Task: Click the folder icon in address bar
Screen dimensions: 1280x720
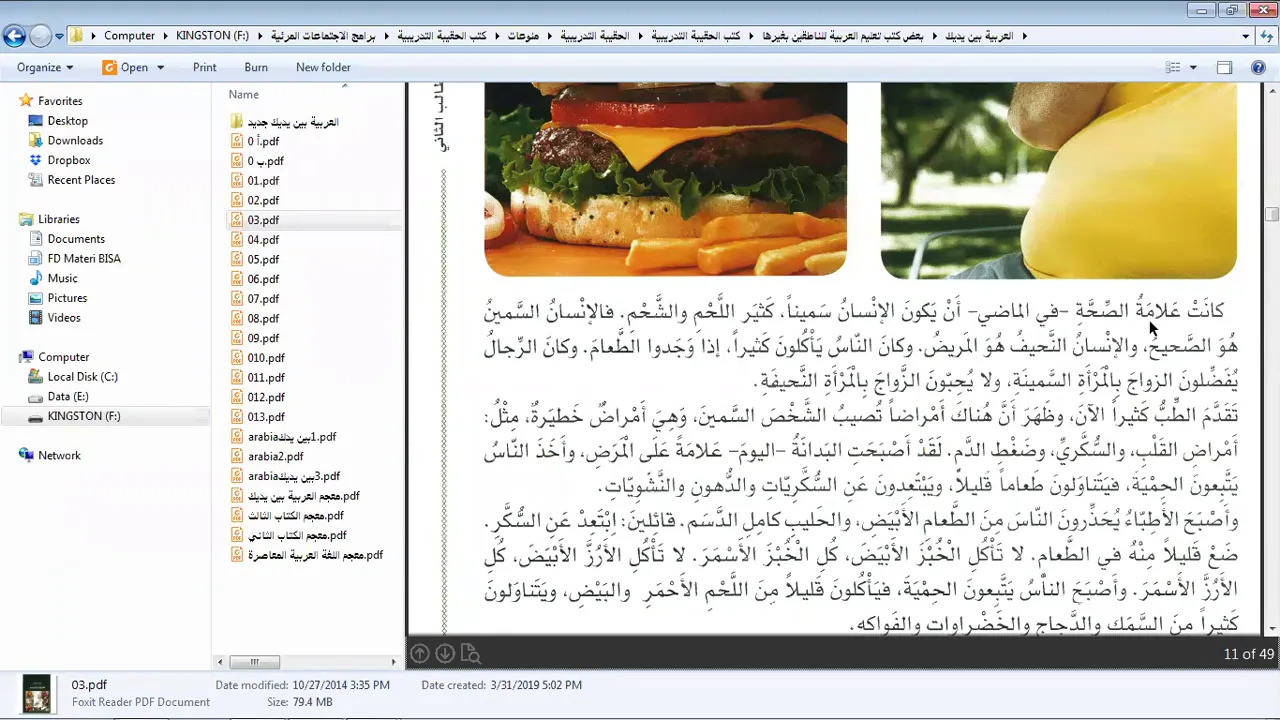Action: point(76,36)
